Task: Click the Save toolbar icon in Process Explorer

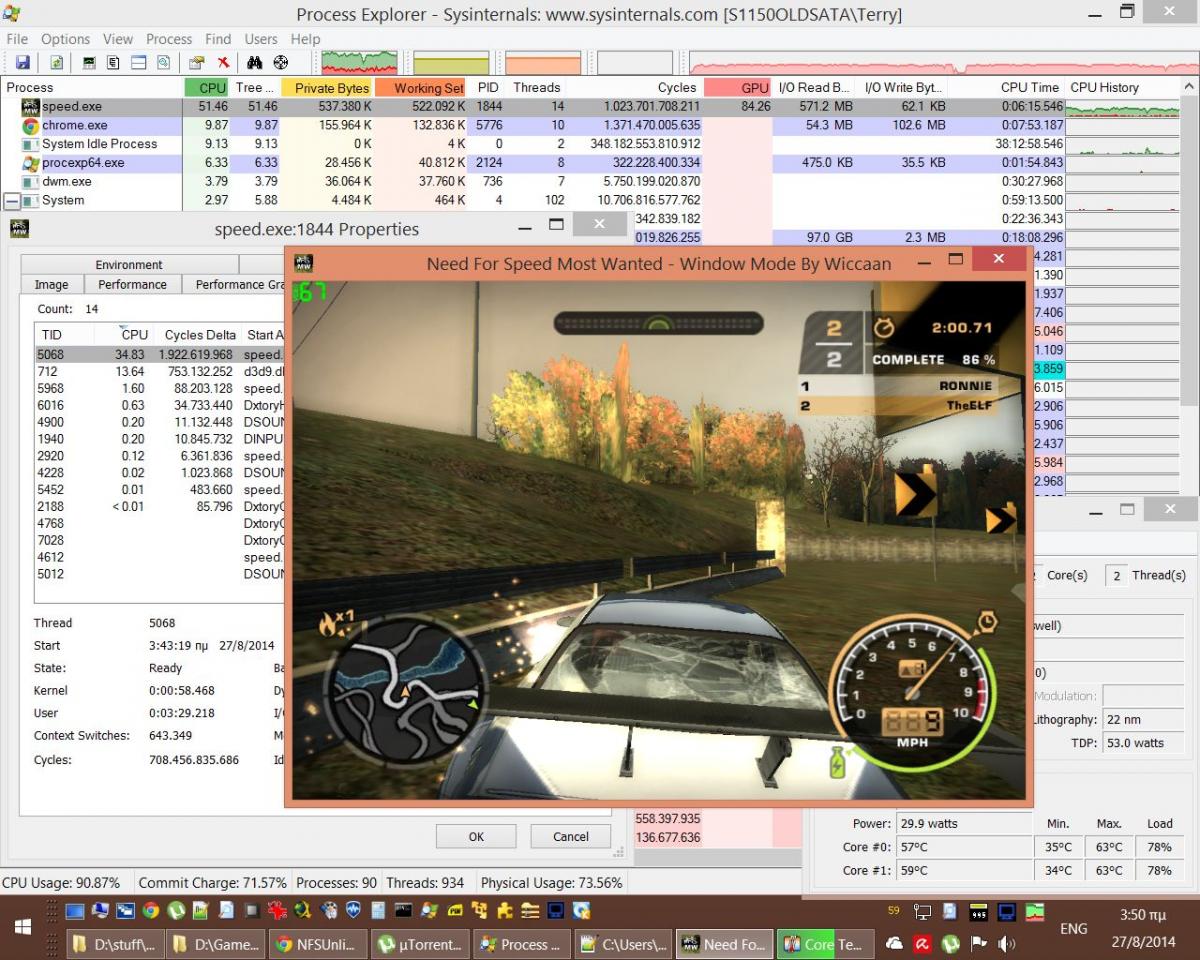Action: [23, 63]
